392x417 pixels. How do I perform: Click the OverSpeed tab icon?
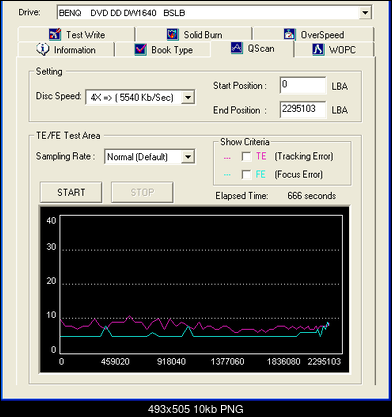[x=289, y=34]
